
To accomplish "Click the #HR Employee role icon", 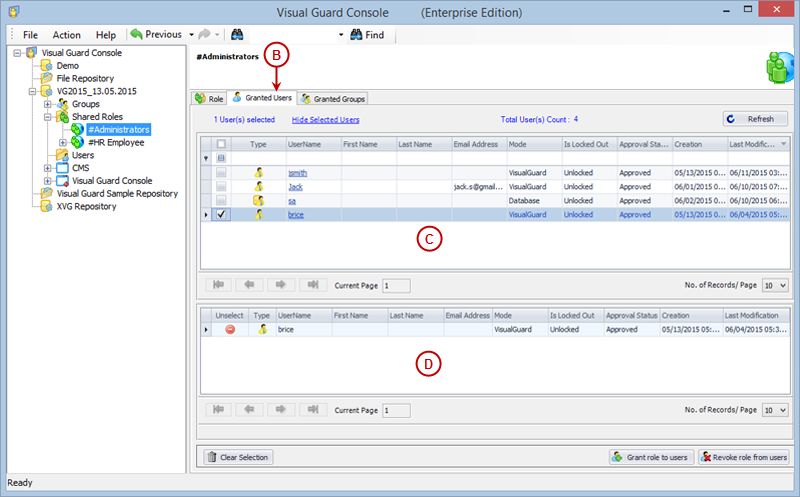I will (x=78, y=142).
